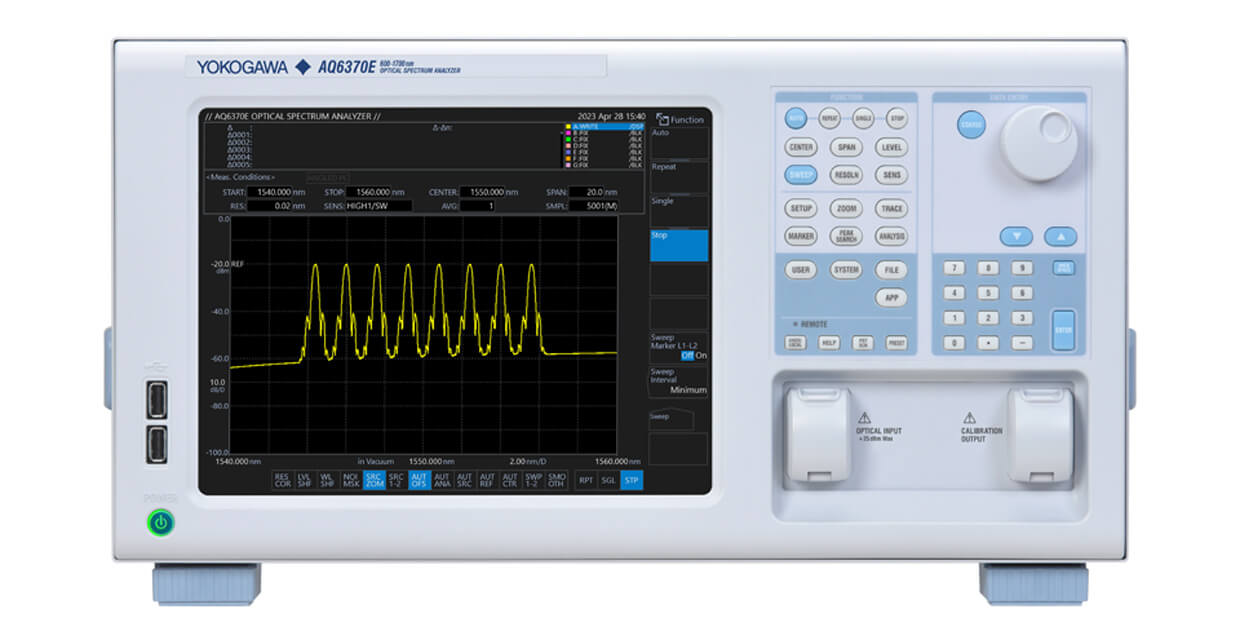Click the LEVEL function key
Image resolution: width=1241 pixels, height=643 pixels.
(891, 147)
